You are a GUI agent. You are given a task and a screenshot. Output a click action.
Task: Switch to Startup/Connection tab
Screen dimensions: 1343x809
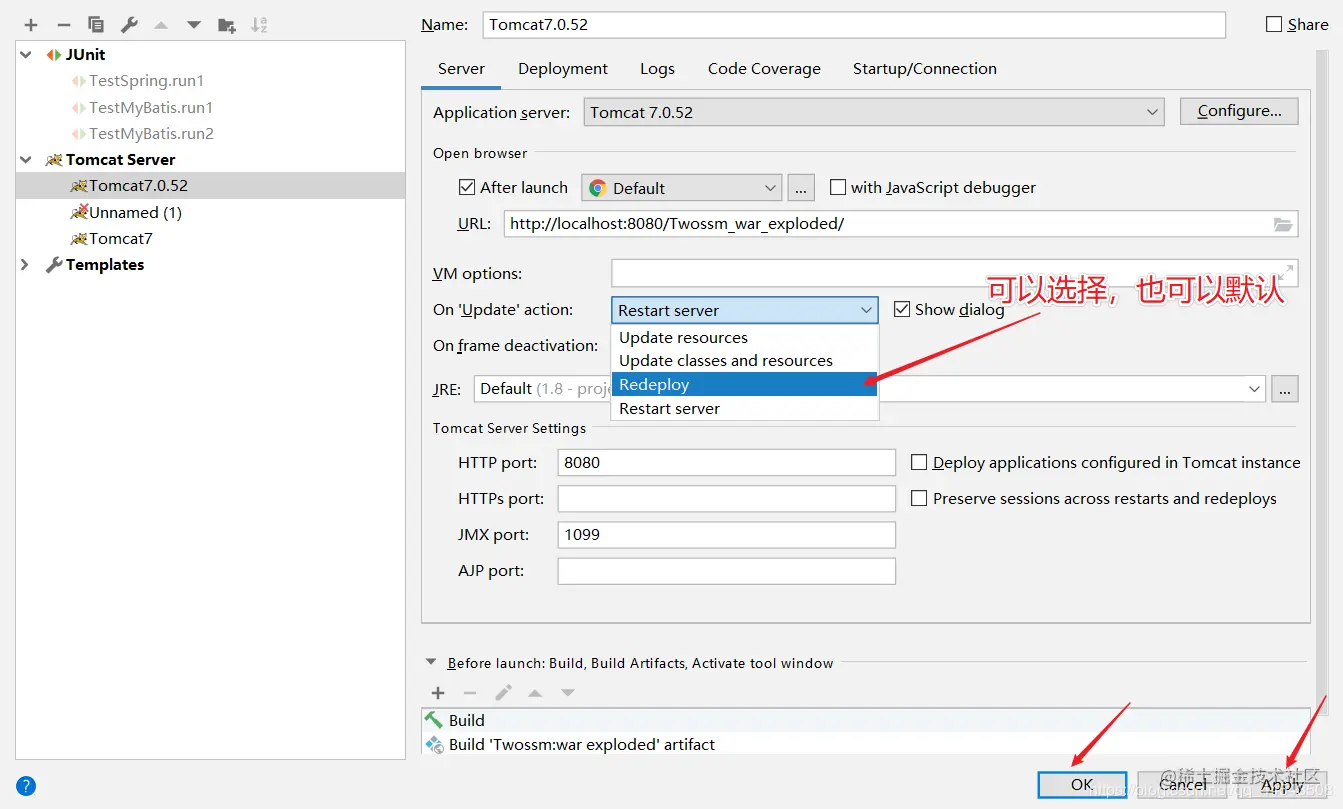coord(925,69)
